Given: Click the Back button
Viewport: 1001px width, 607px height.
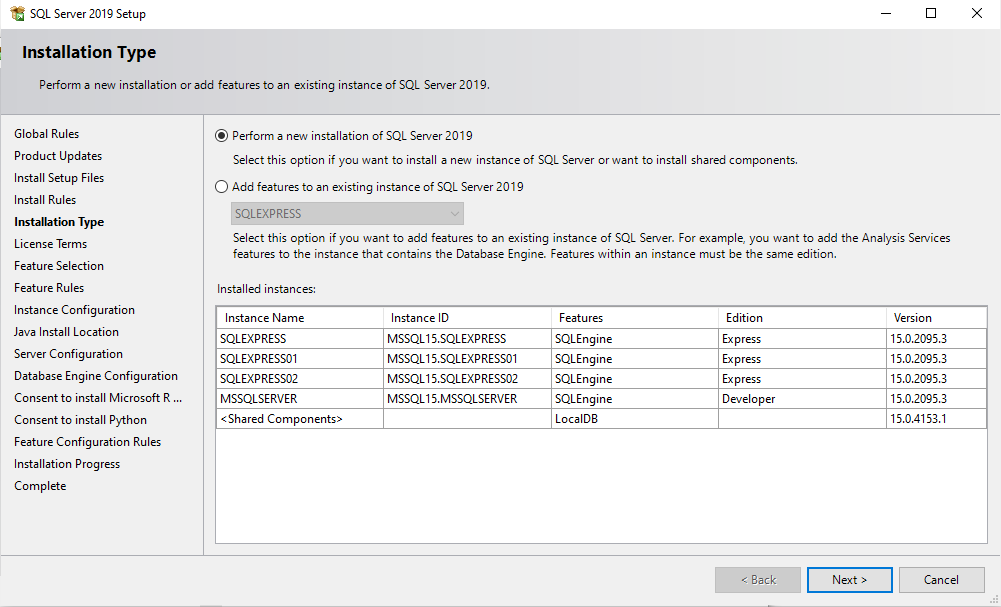Looking at the screenshot, I should [757, 580].
